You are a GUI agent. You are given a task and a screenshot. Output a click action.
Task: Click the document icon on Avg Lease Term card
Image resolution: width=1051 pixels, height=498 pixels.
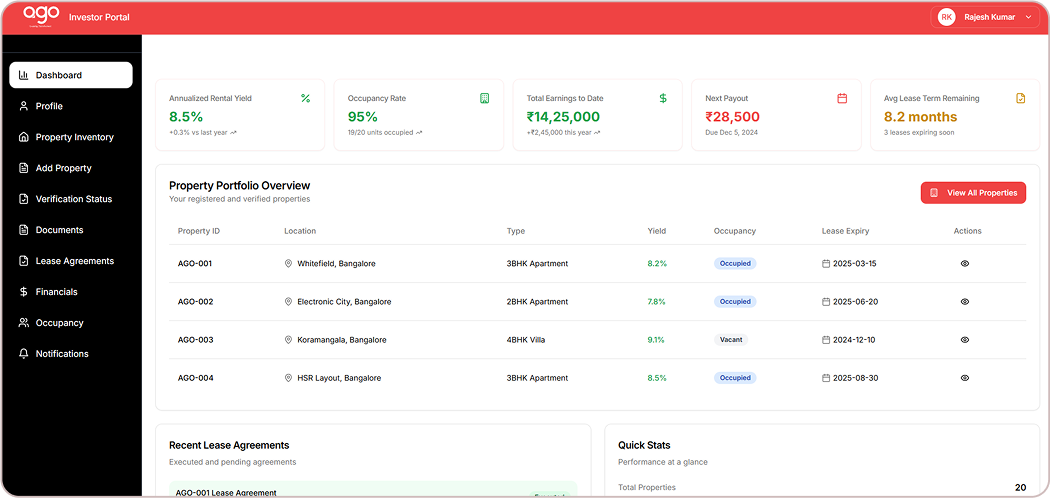pos(1020,98)
